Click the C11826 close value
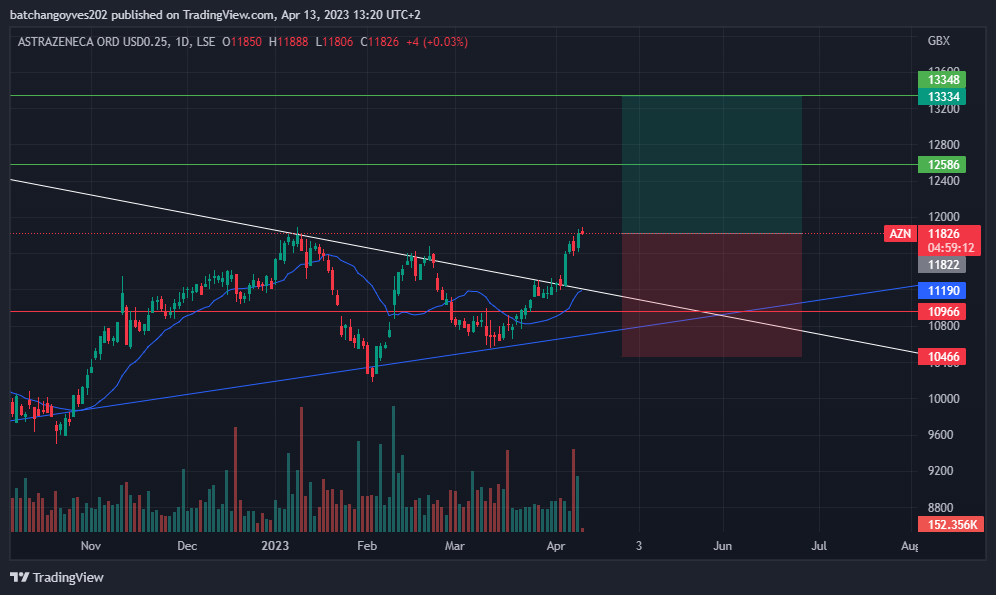Screen dimensions: 996x595 [379, 42]
